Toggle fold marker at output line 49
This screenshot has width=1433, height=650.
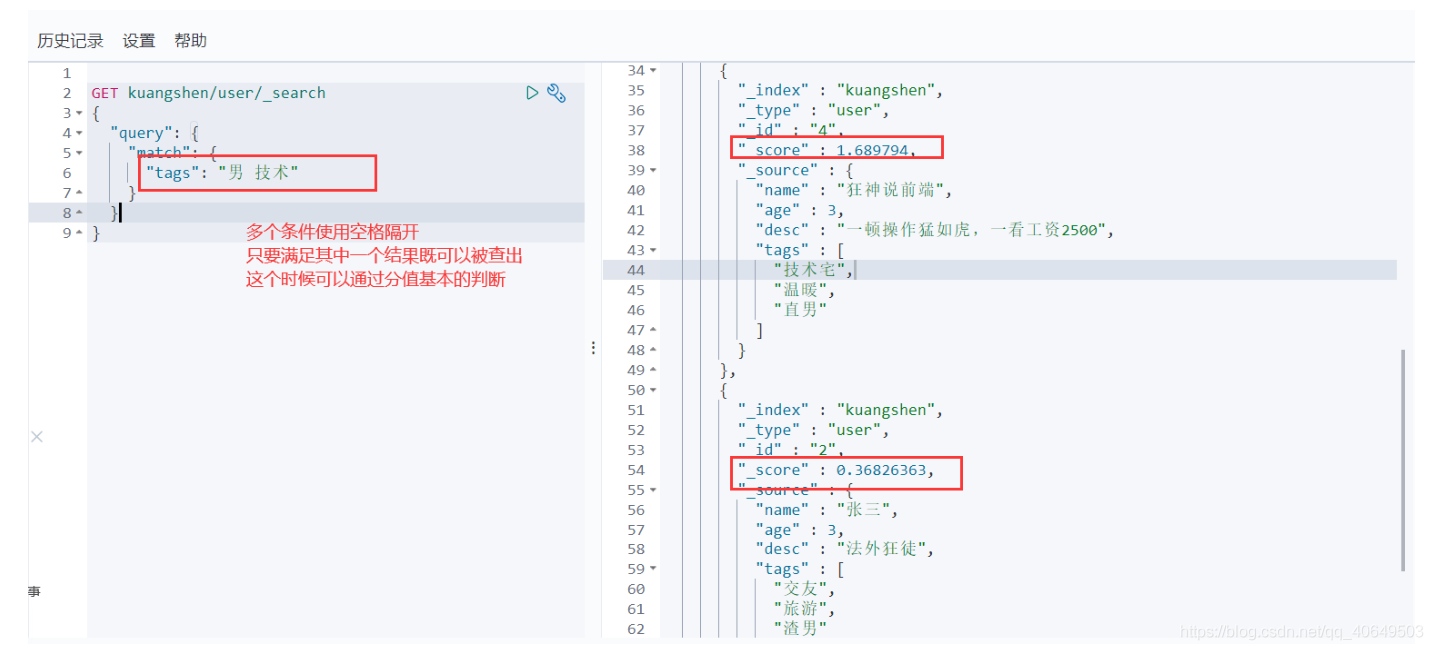point(653,370)
